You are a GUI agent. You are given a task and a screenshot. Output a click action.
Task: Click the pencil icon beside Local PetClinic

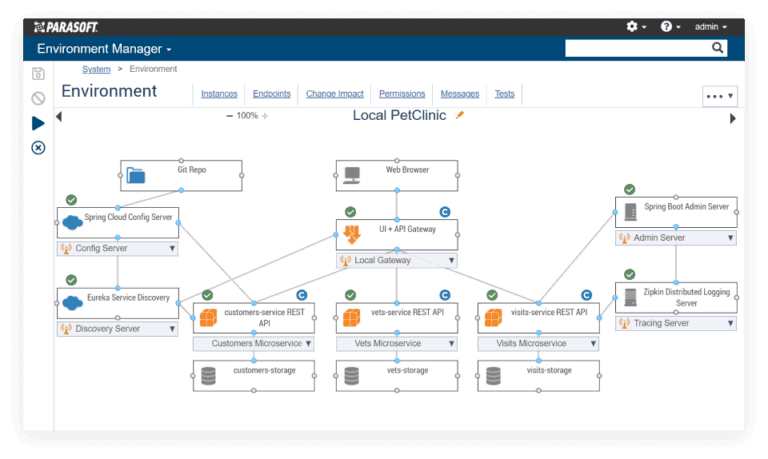tap(460, 116)
